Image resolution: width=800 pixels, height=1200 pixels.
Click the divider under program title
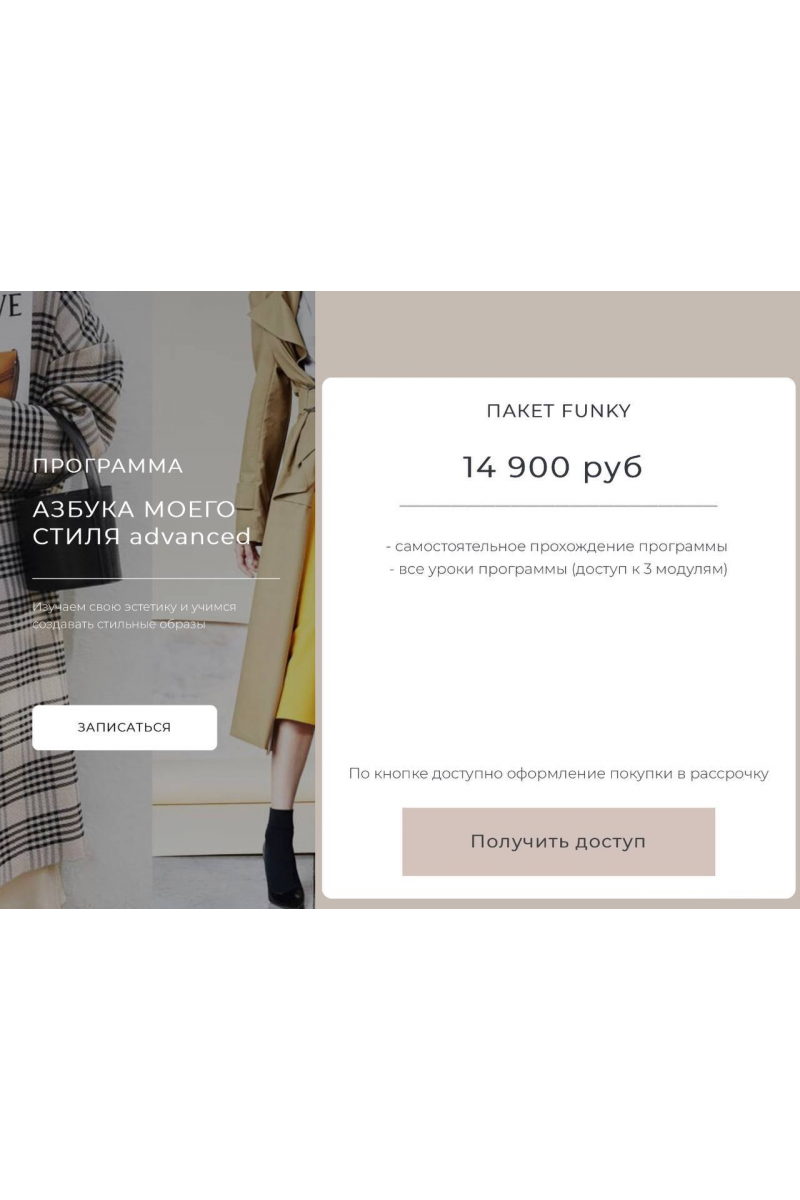tap(156, 578)
